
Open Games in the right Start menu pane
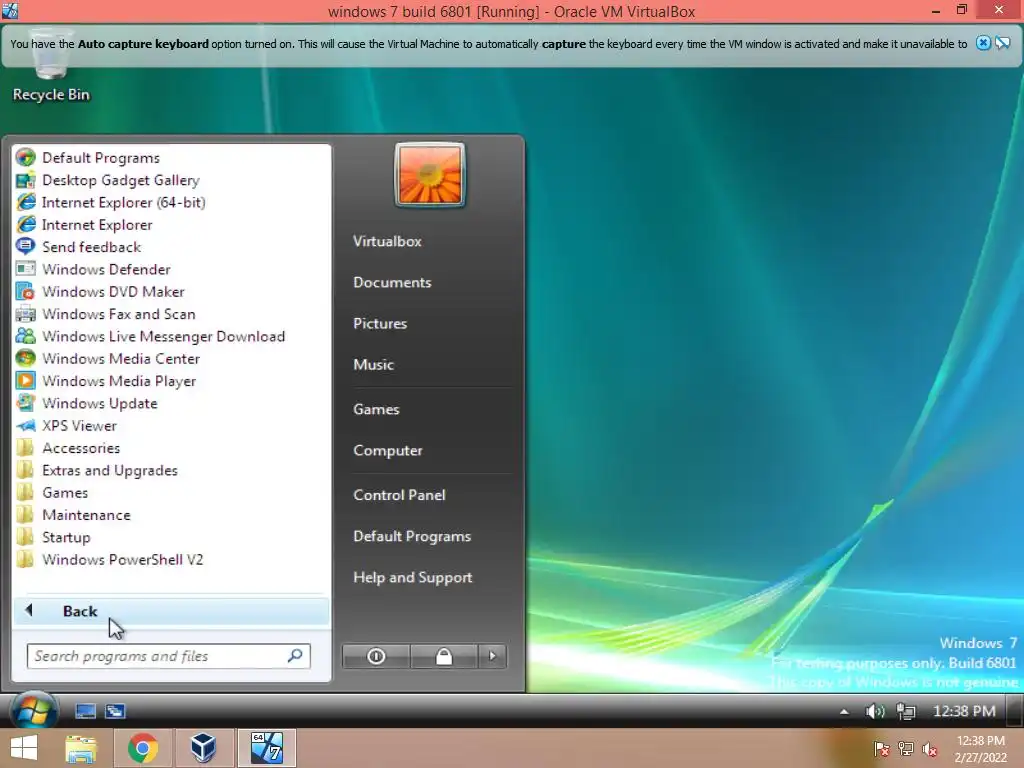click(x=376, y=409)
